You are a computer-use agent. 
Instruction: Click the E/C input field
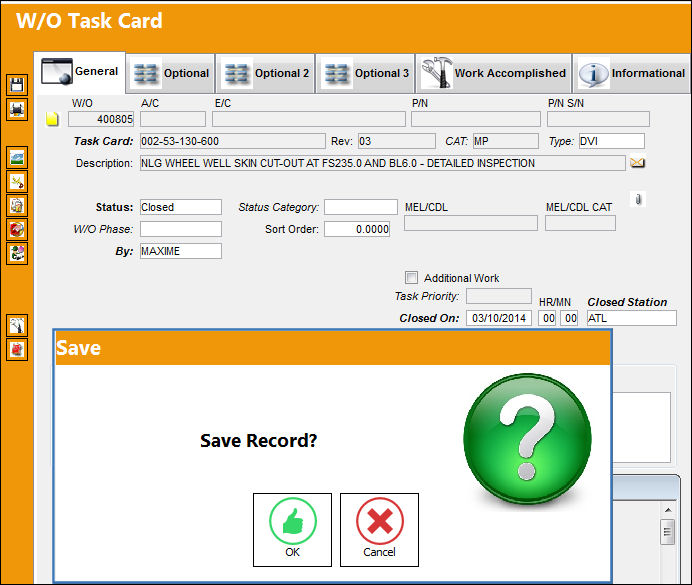pos(309,119)
